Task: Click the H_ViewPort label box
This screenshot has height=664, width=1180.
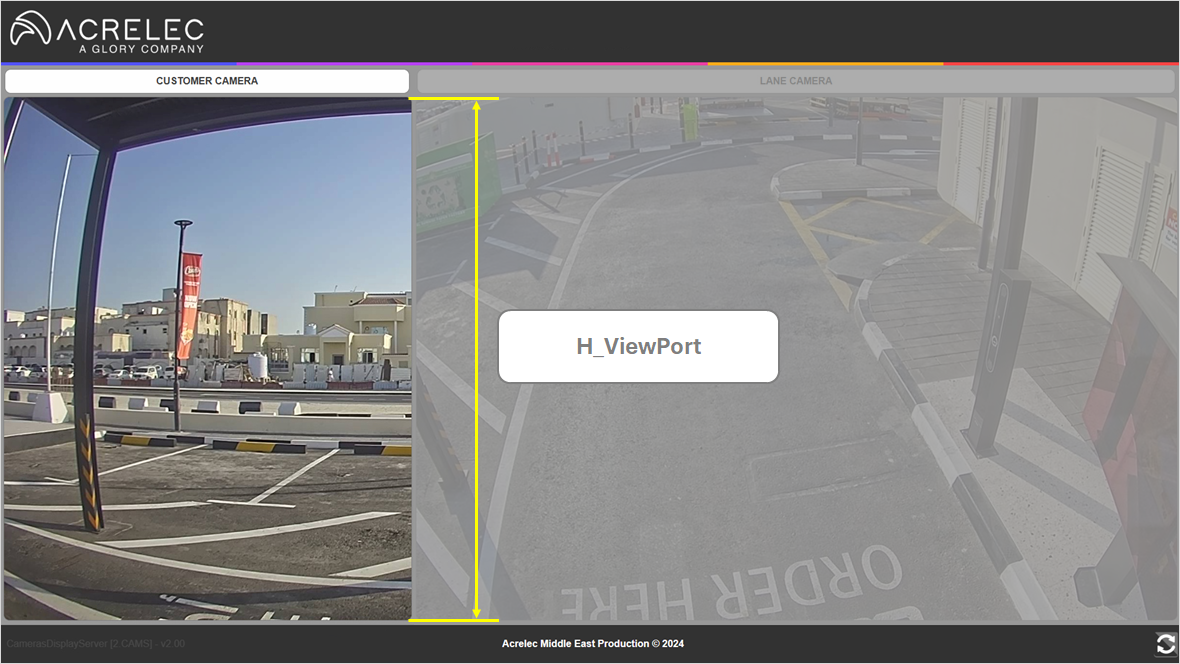Action: [638, 346]
